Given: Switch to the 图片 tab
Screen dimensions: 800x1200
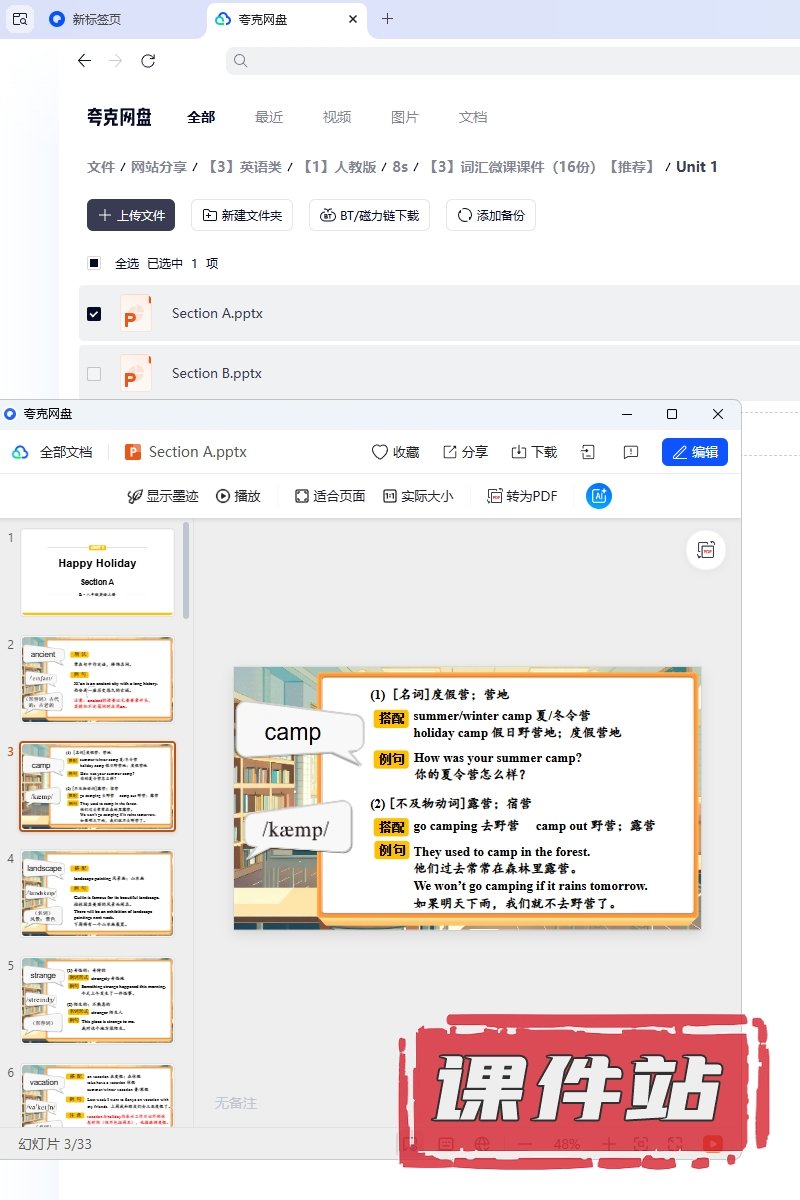Looking at the screenshot, I should [405, 117].
